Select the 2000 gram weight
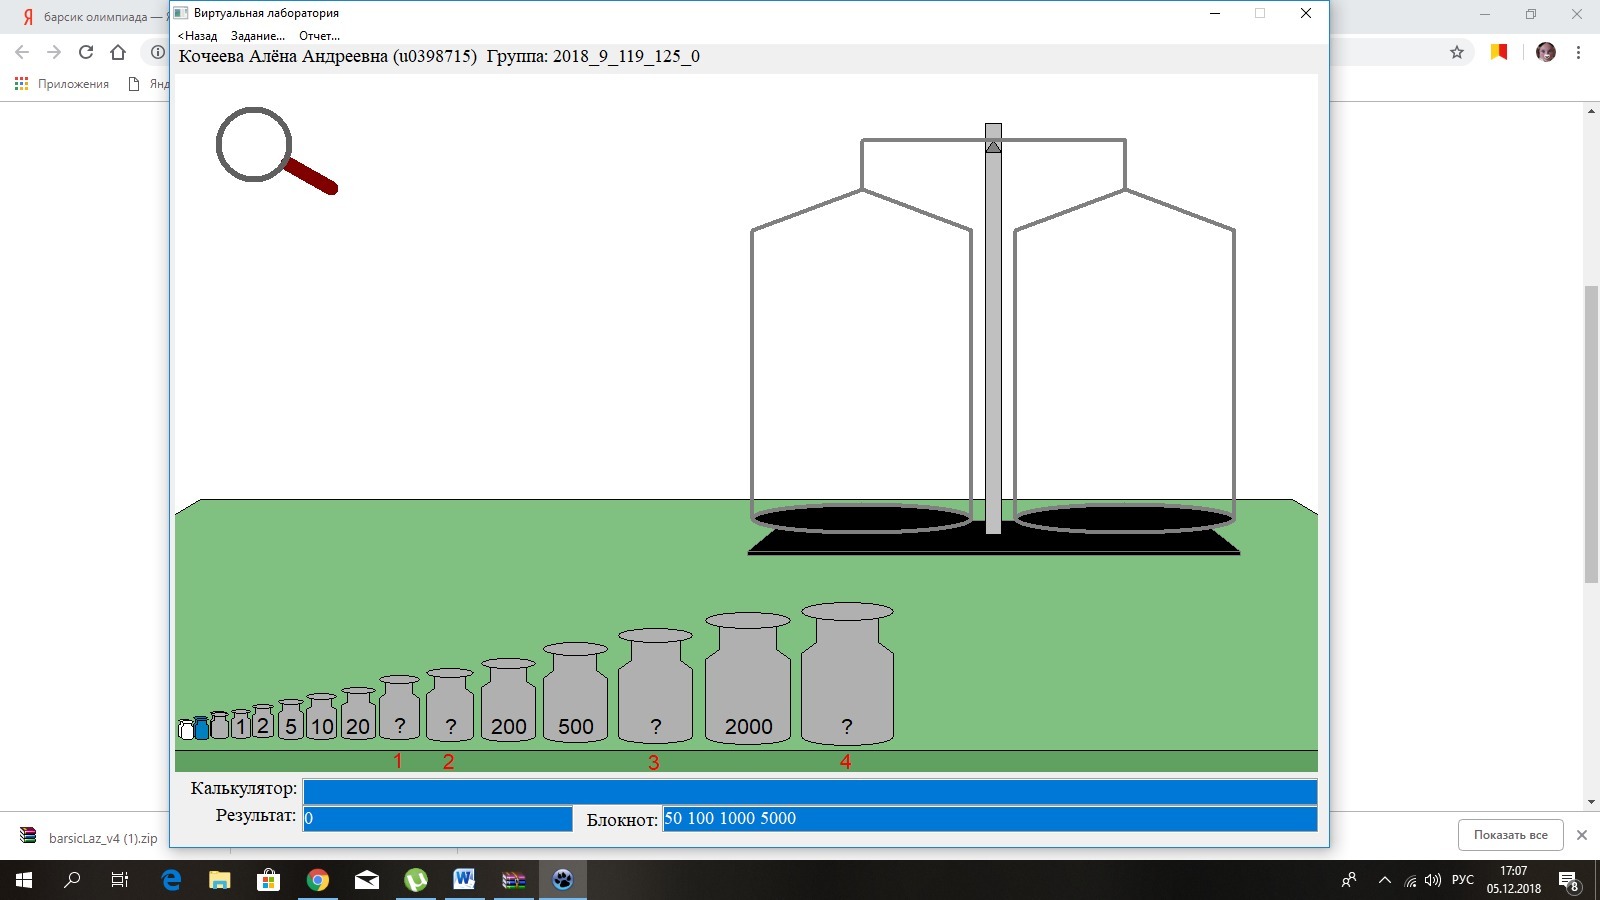Screen dimensions: 1600x900 pos(748,690)
